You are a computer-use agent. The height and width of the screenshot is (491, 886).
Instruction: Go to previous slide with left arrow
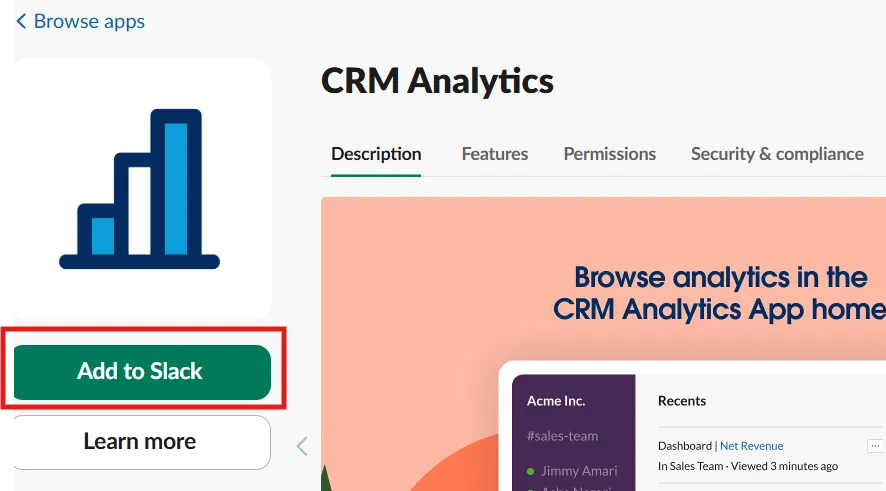click(302, 446)
